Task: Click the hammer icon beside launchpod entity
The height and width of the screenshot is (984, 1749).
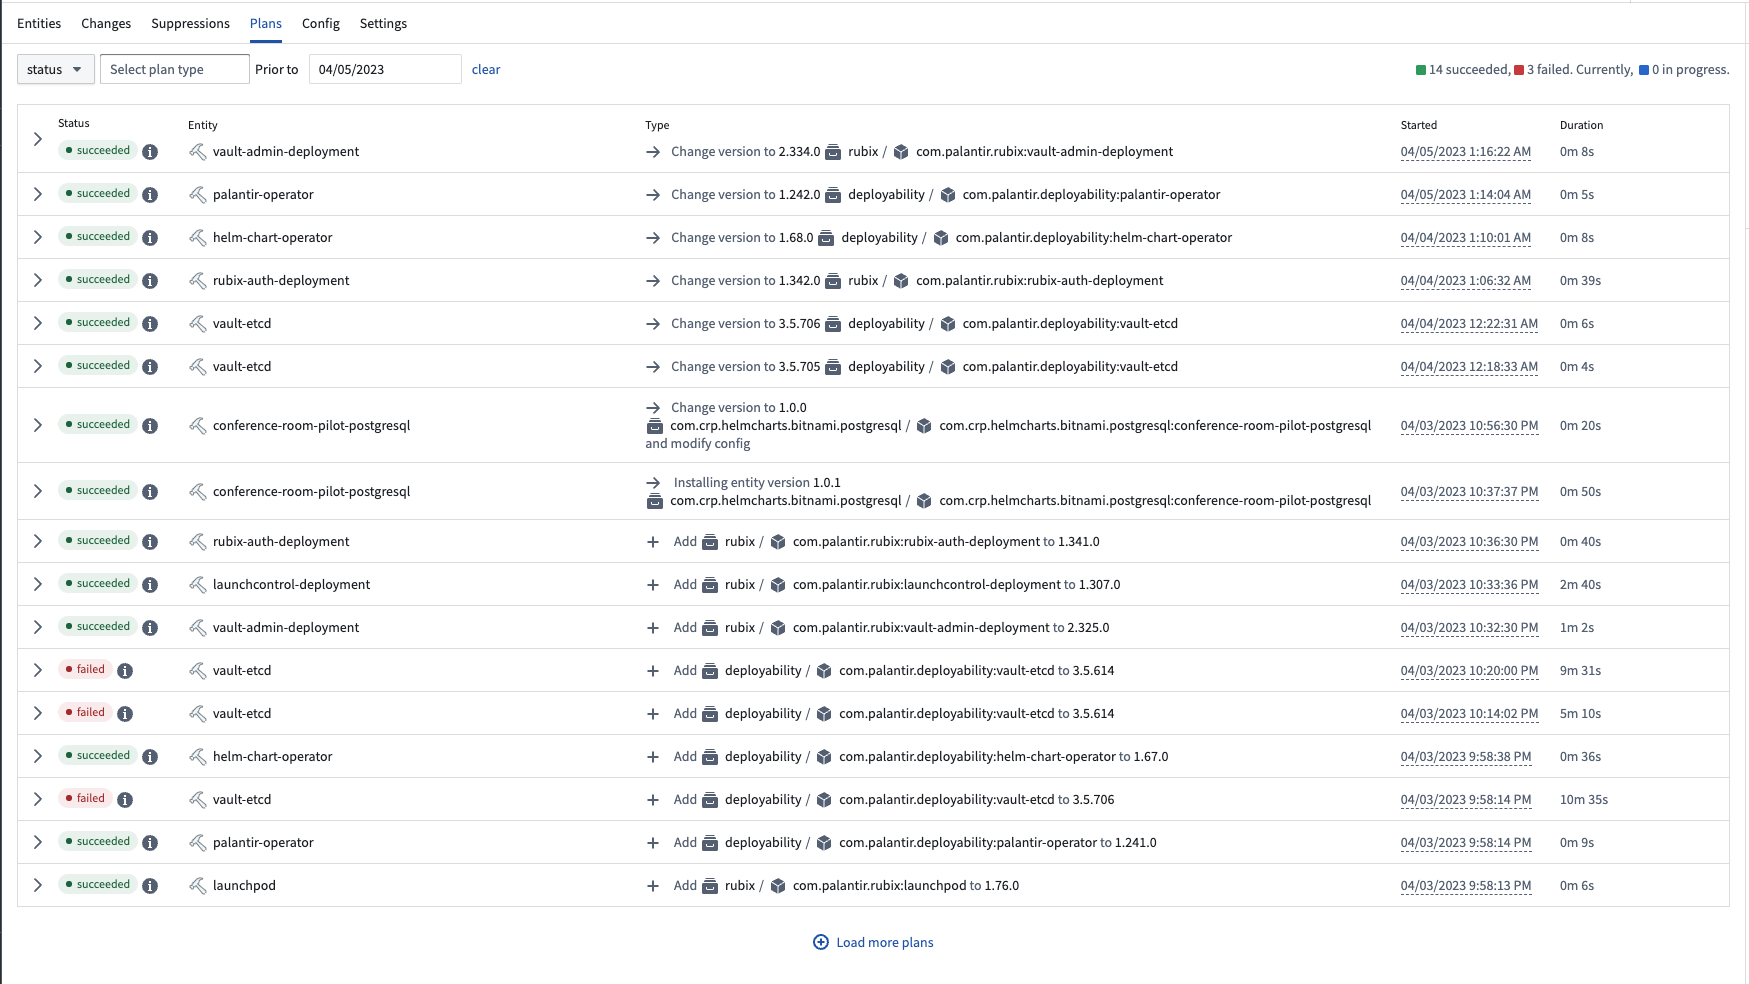Action: 198,885
